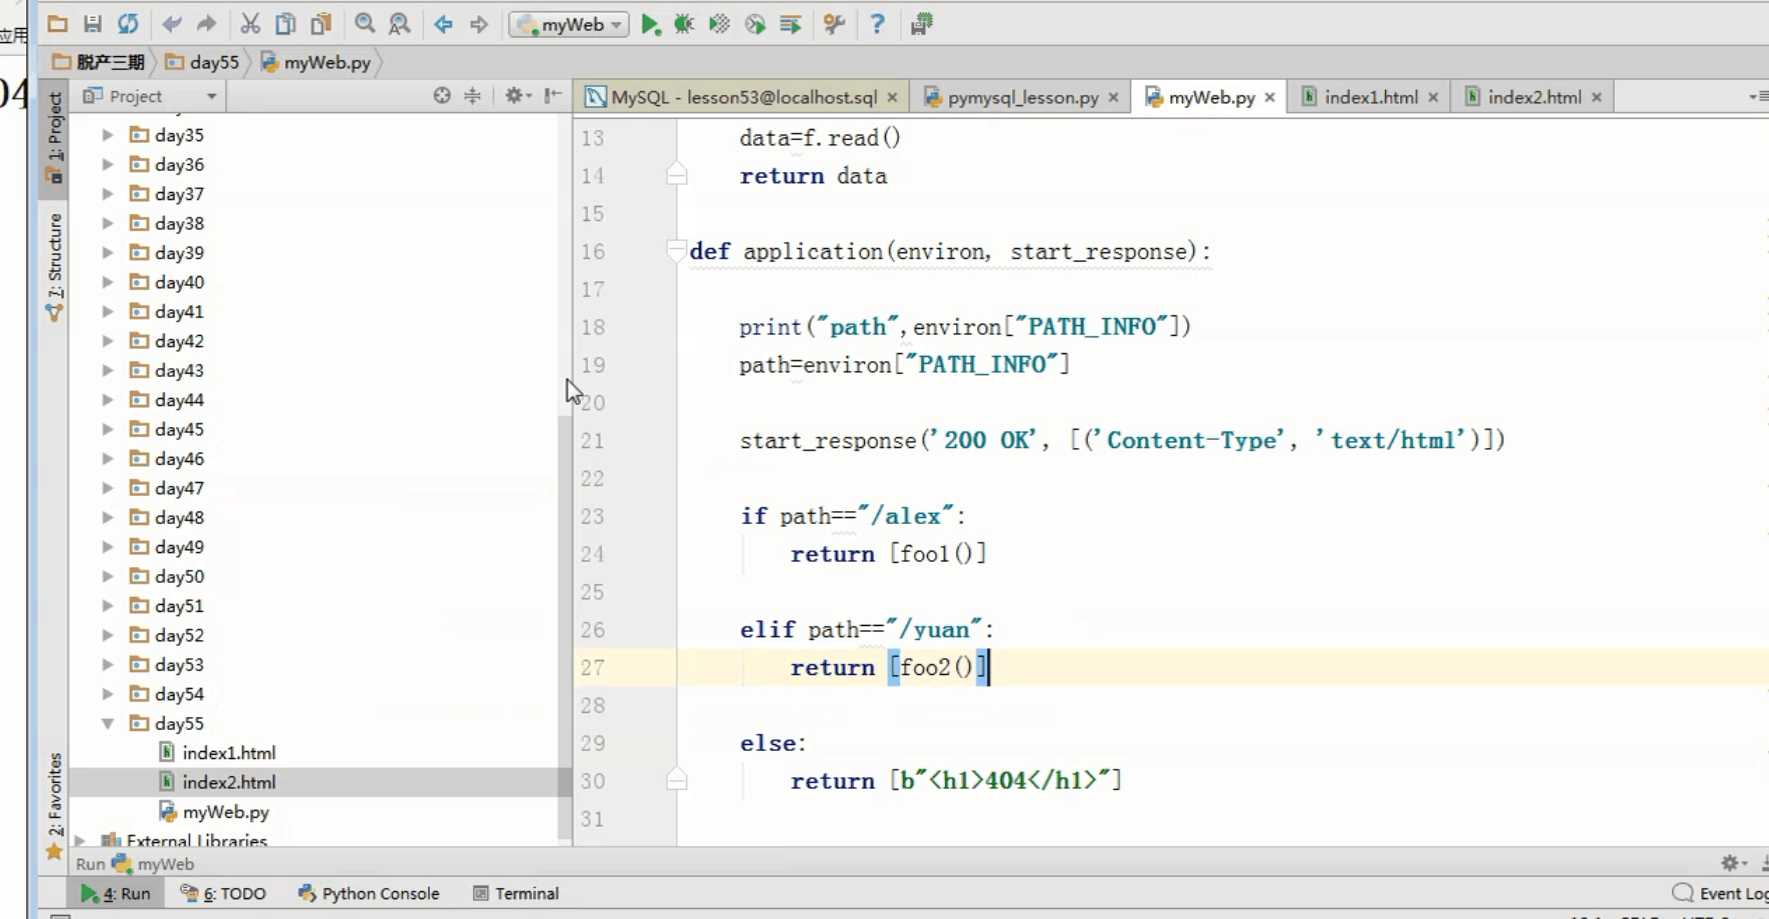Fold application function at line 16
Viewport: 1769px width, 919px height.
point(676,251)
